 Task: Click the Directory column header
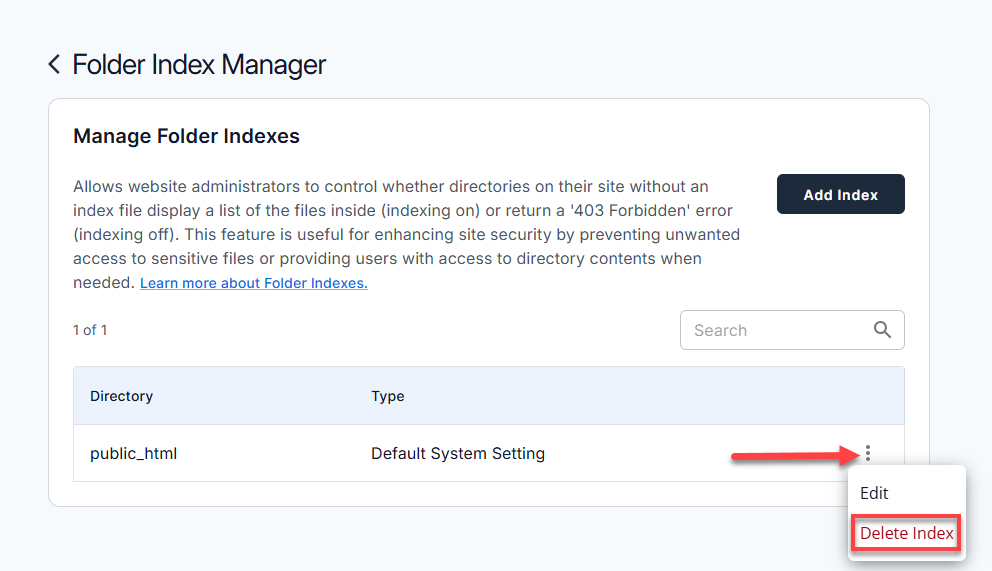click(121, 396)
